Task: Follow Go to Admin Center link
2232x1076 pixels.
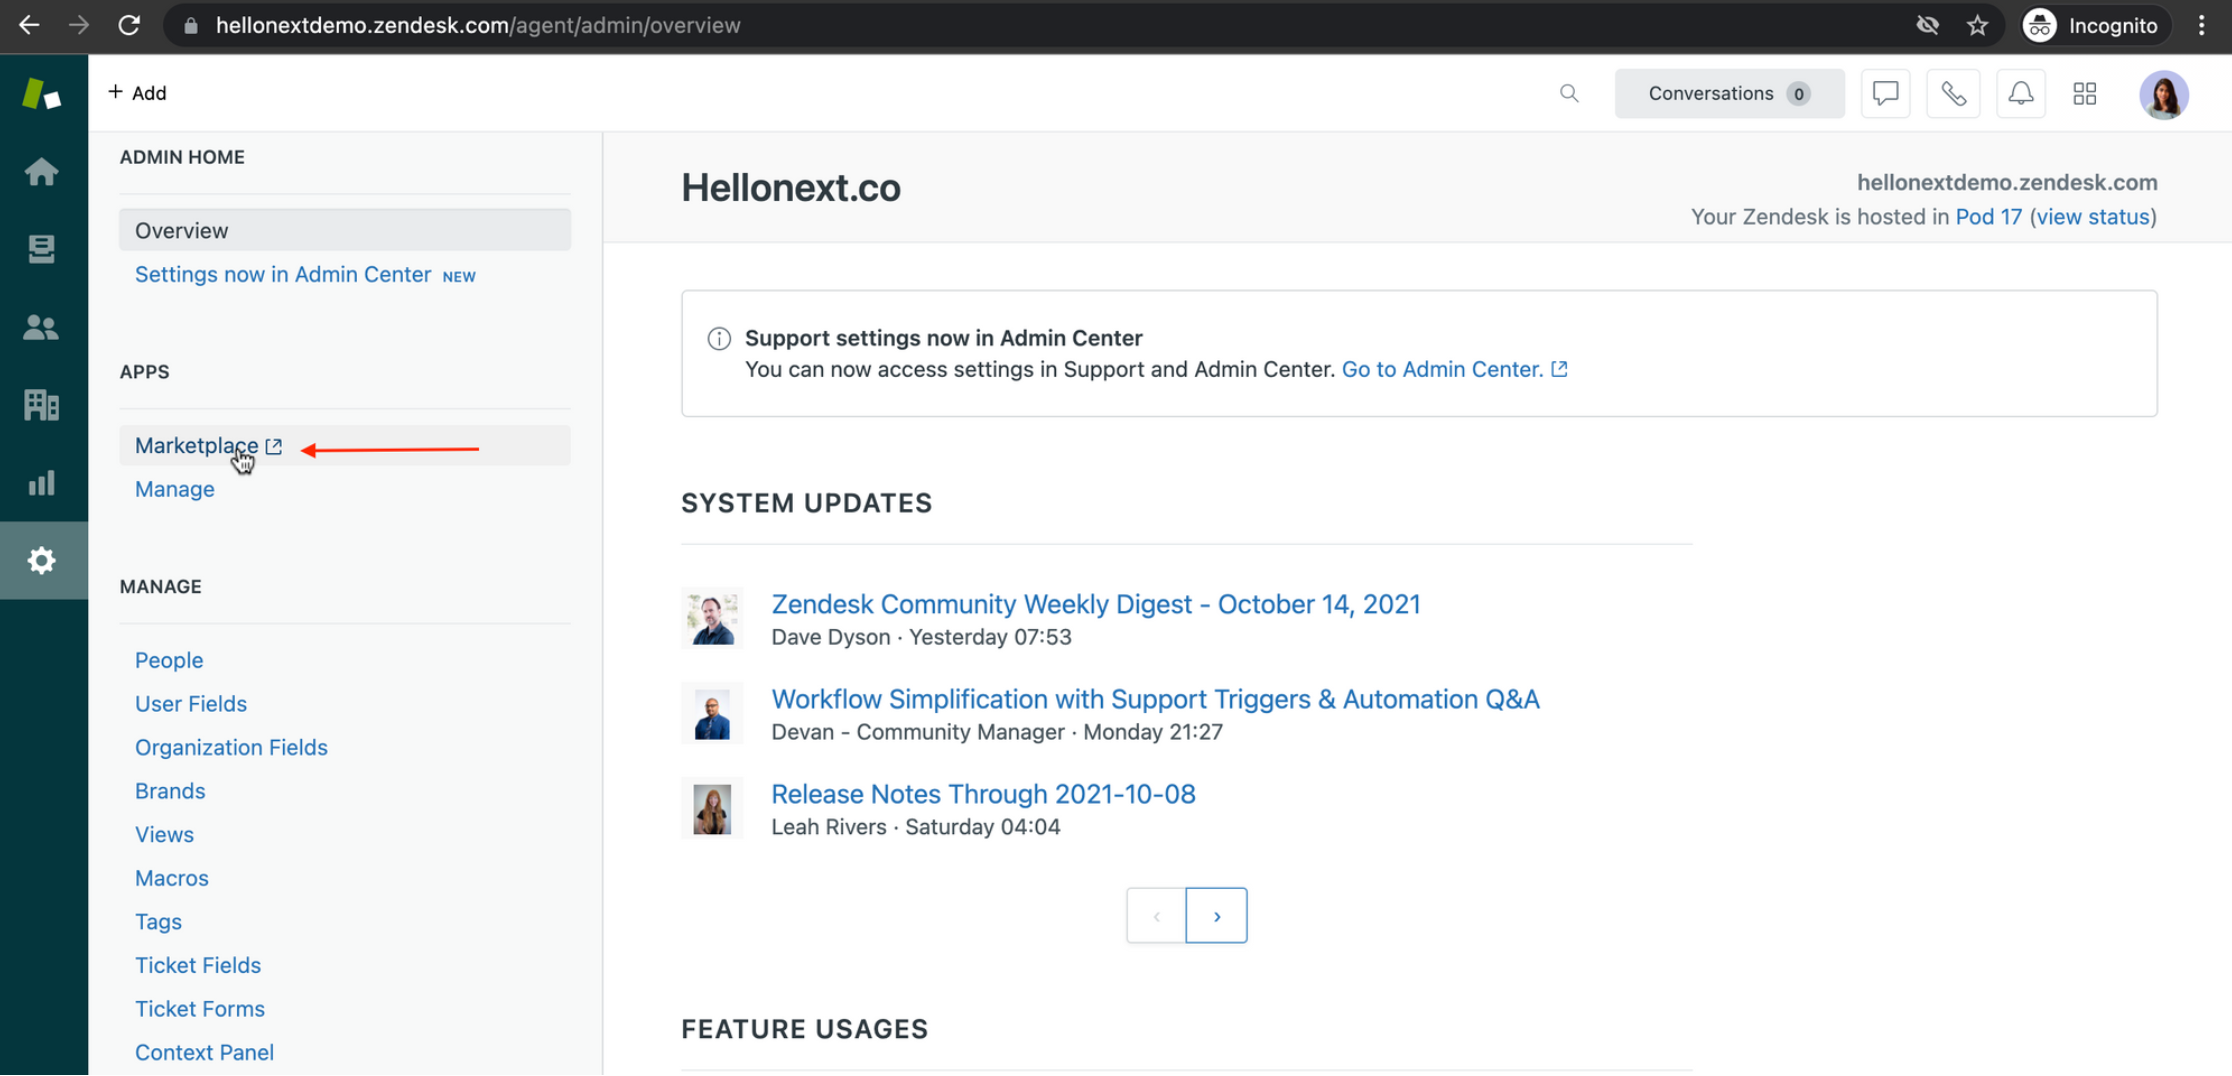Action: 1454,369
